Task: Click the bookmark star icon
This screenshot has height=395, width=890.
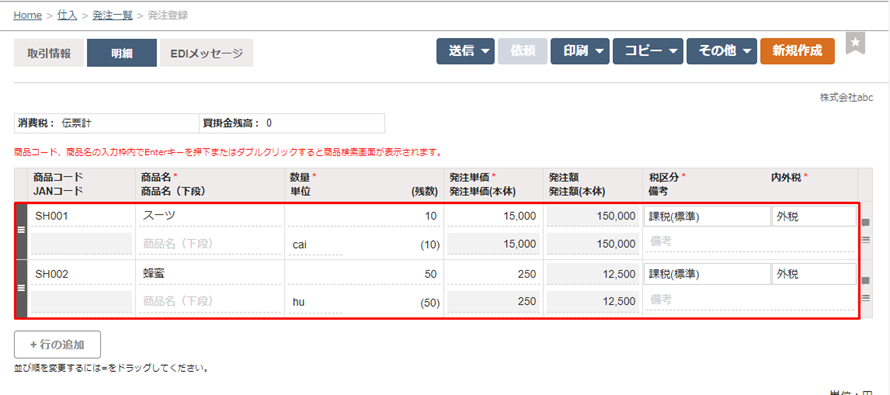Action: point(855,43)
